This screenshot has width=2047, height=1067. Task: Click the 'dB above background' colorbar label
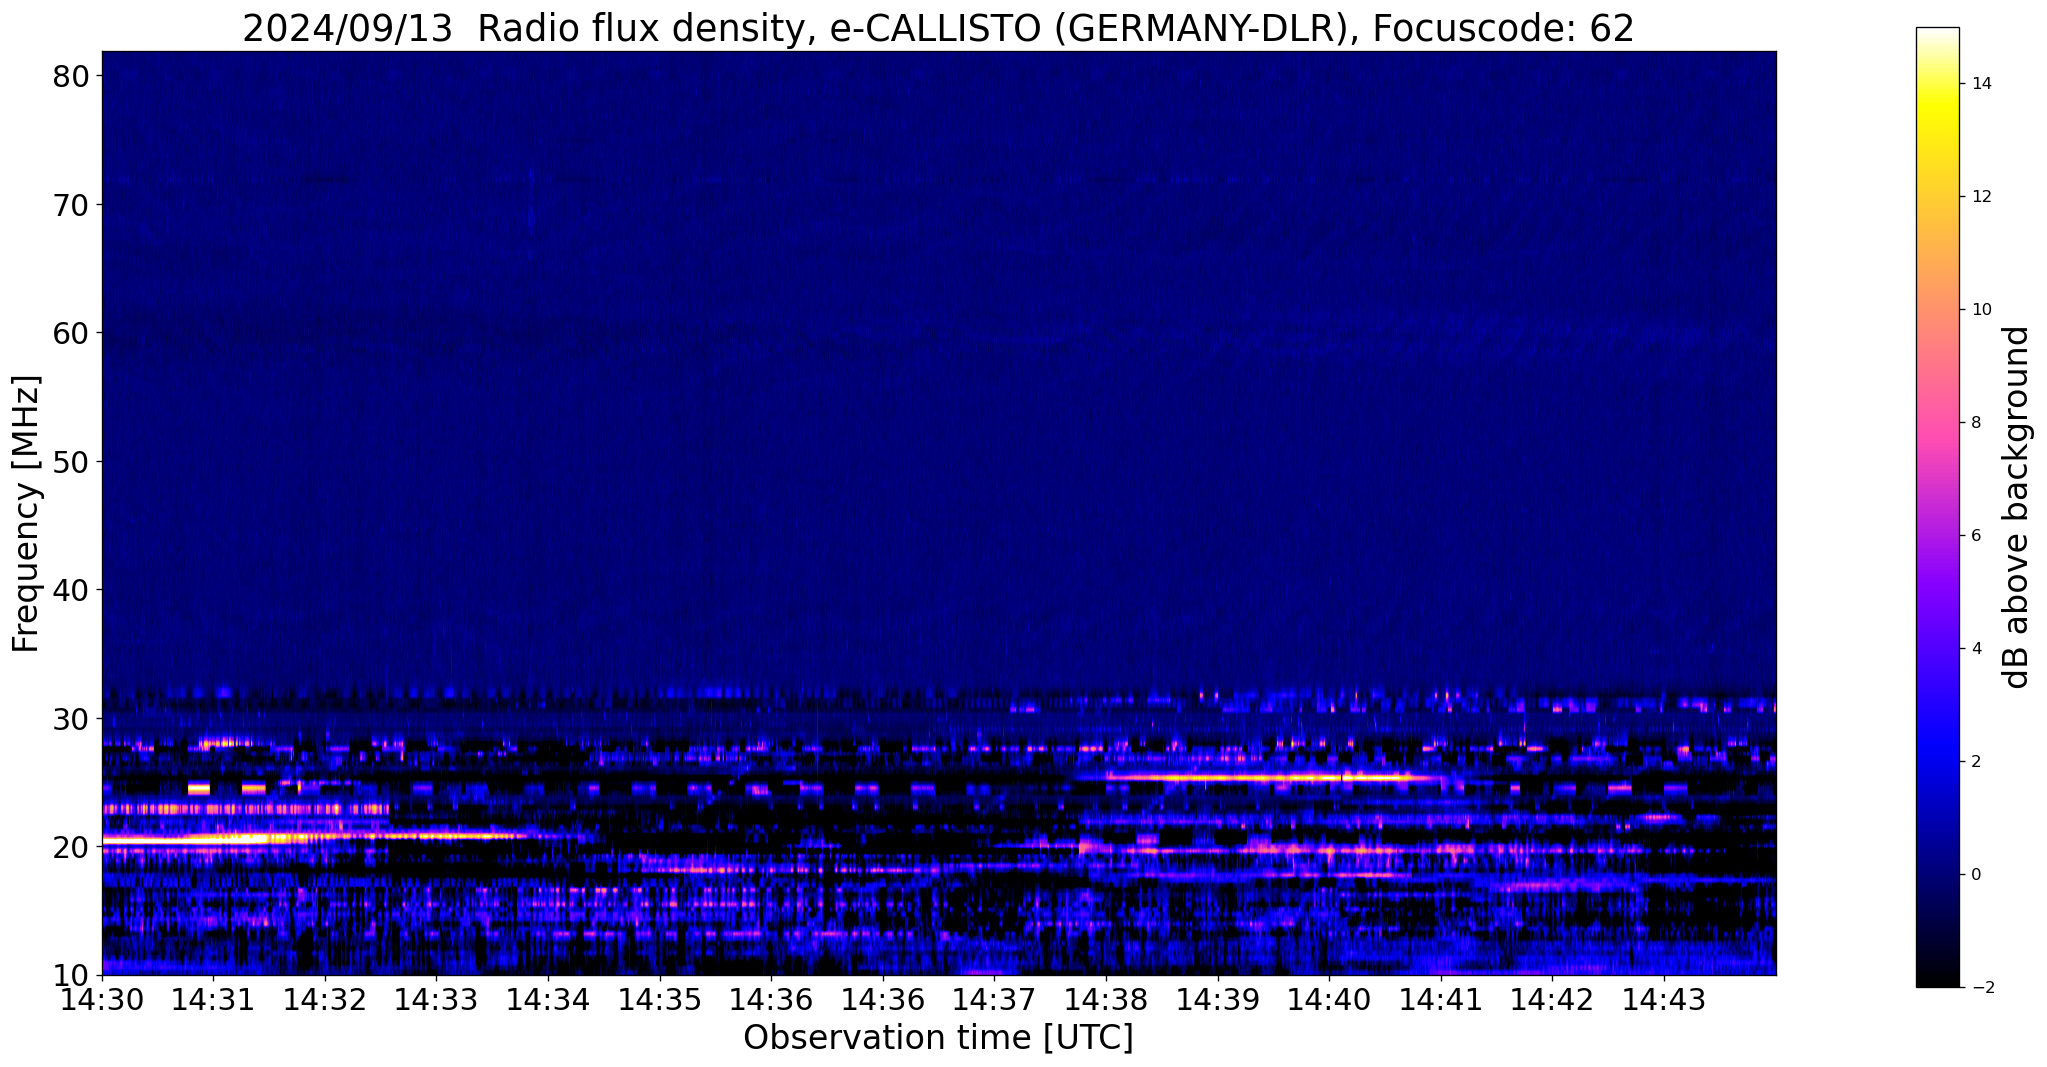(x=2017, y=507)
